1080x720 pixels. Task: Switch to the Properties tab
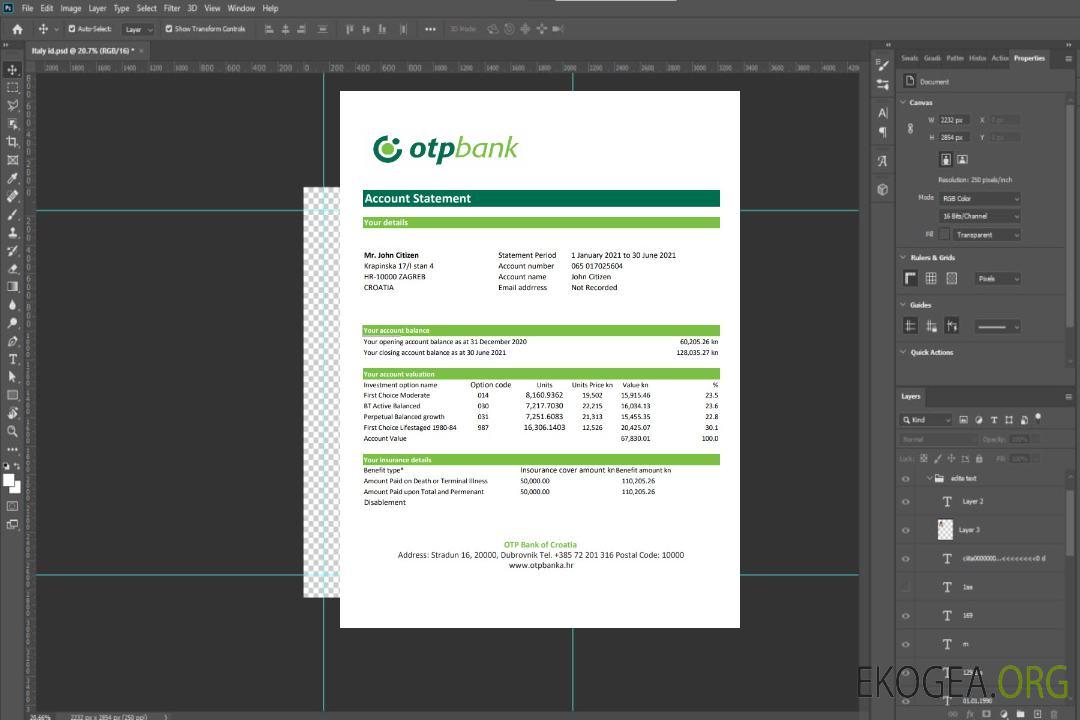(1029, 59)
